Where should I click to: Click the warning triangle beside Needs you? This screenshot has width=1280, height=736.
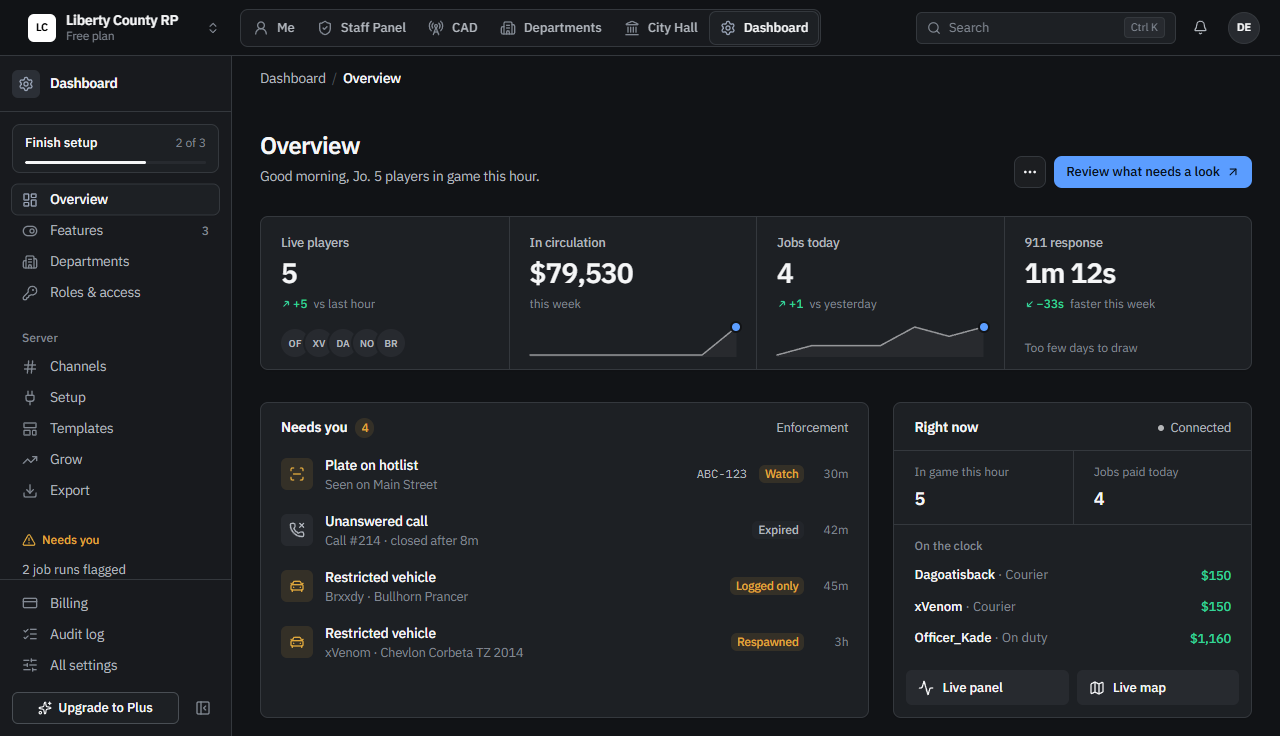(29, 540)
